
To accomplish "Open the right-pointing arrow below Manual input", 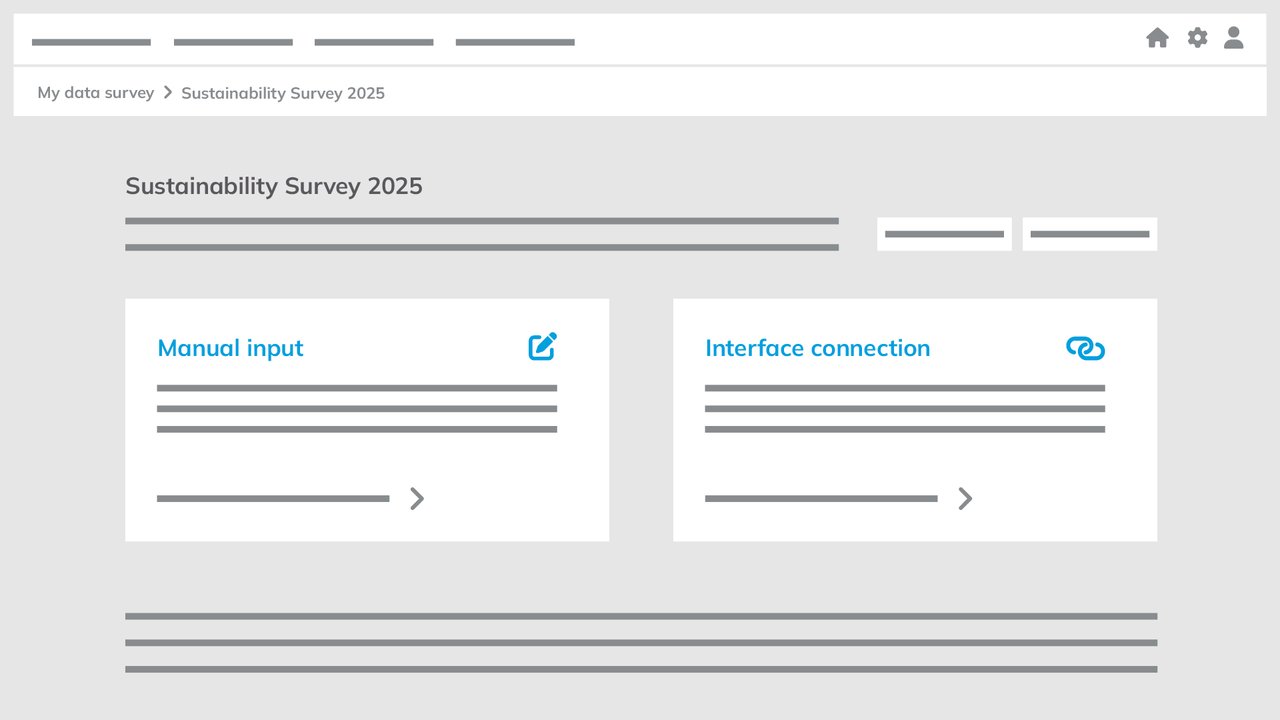I will [x=417, y=498].
